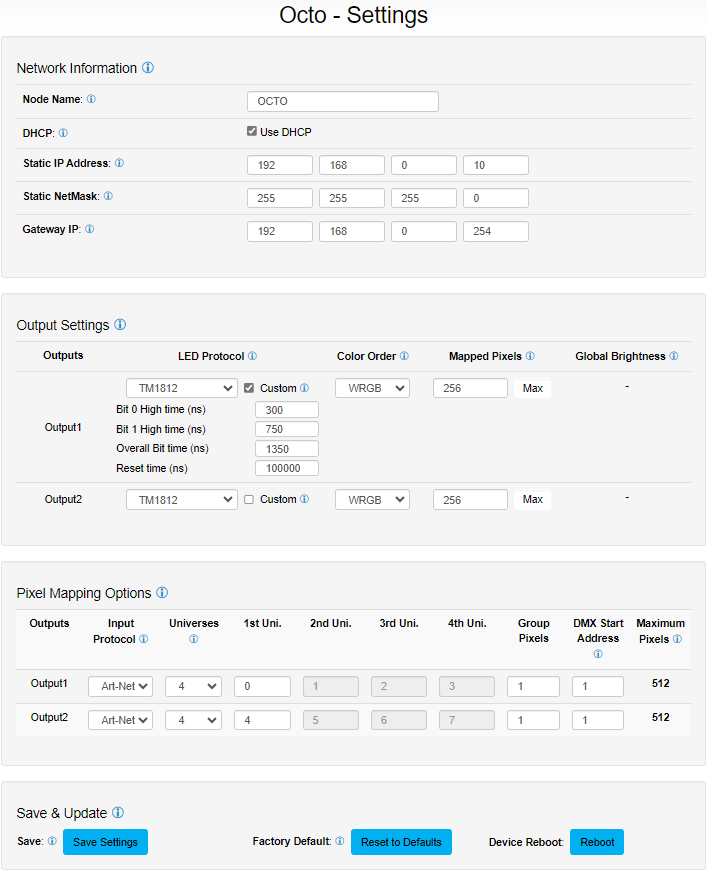
Task: Click the Node Name field containing OCTO
Action: 343,101
